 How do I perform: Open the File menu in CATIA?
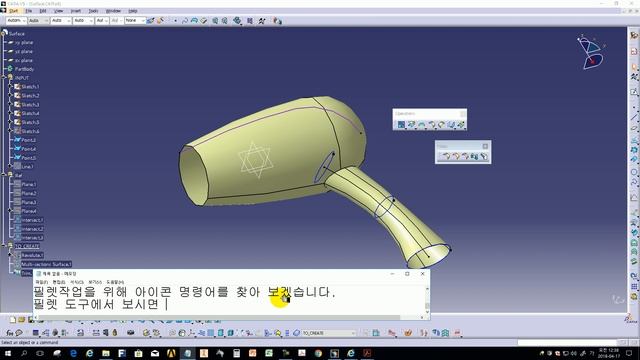point(29,11)
